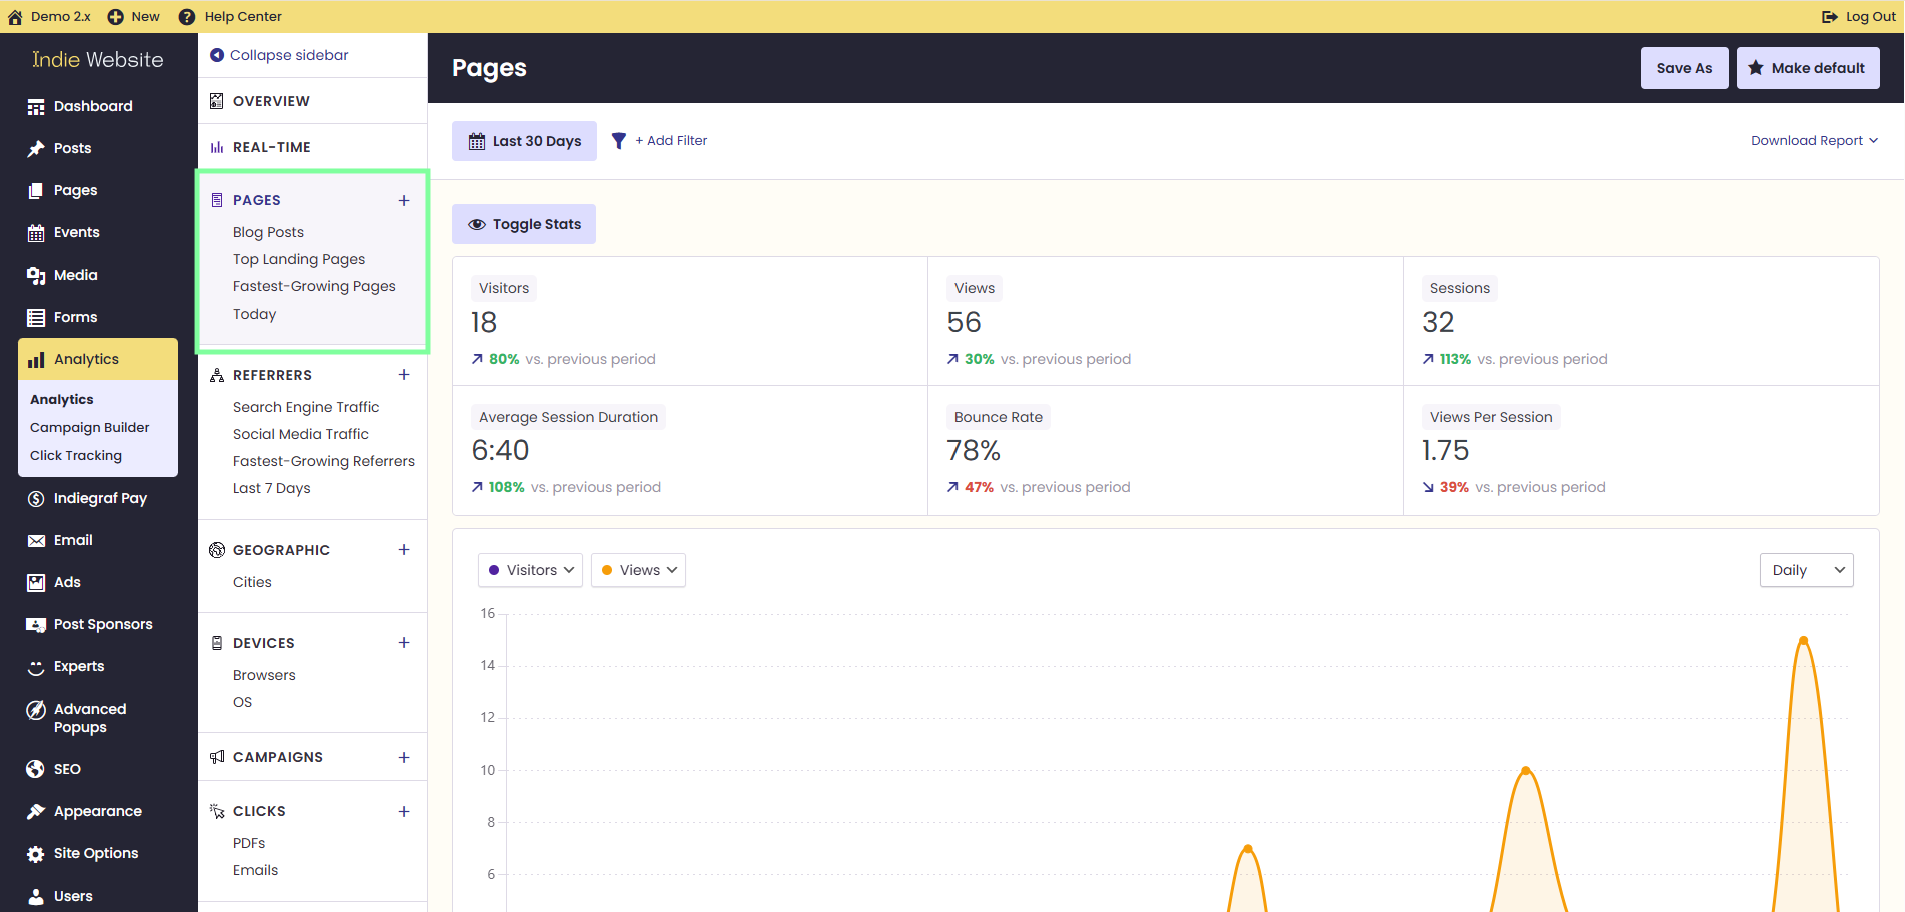
Task: Click the filter funnel icon
Action: [619, 141]
